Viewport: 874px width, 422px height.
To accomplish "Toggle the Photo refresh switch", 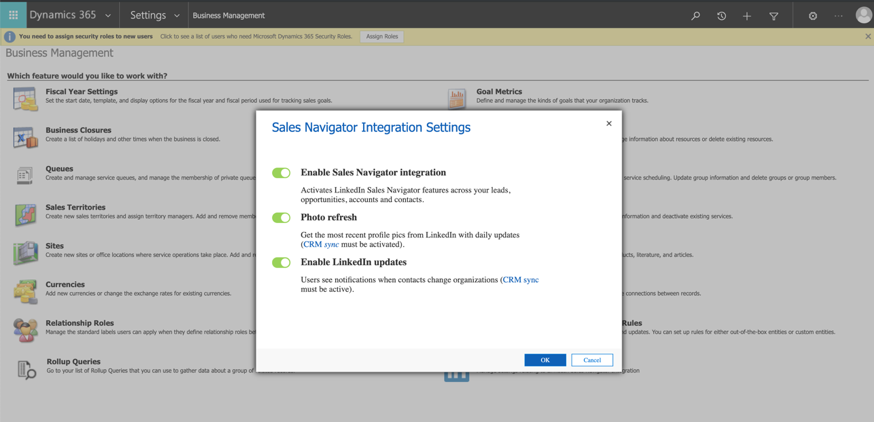I will [281, 217].
